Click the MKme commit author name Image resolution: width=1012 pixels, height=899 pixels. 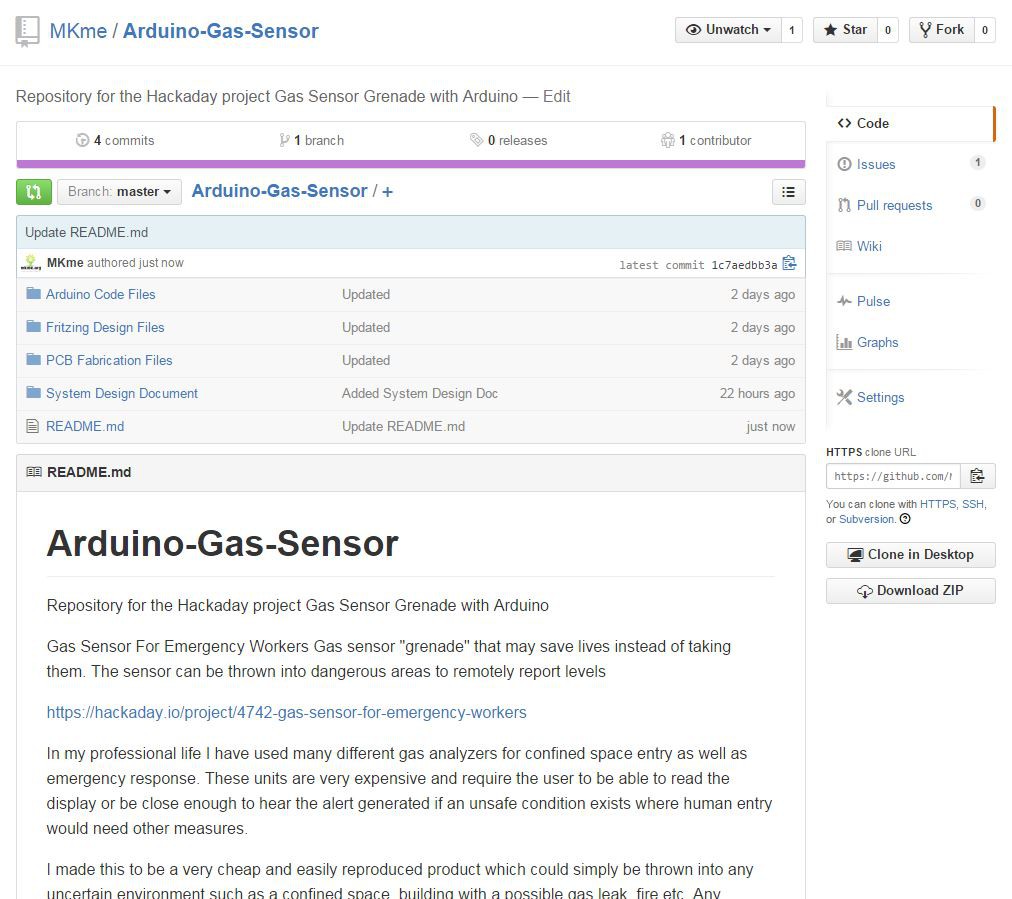(x=65, y=263)
